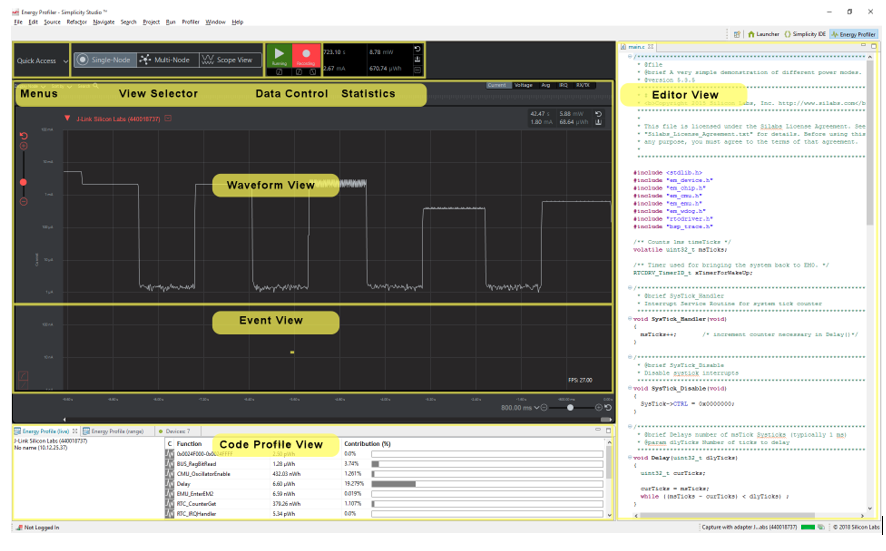Click the Not Logged In status icon

pos(19,527)
